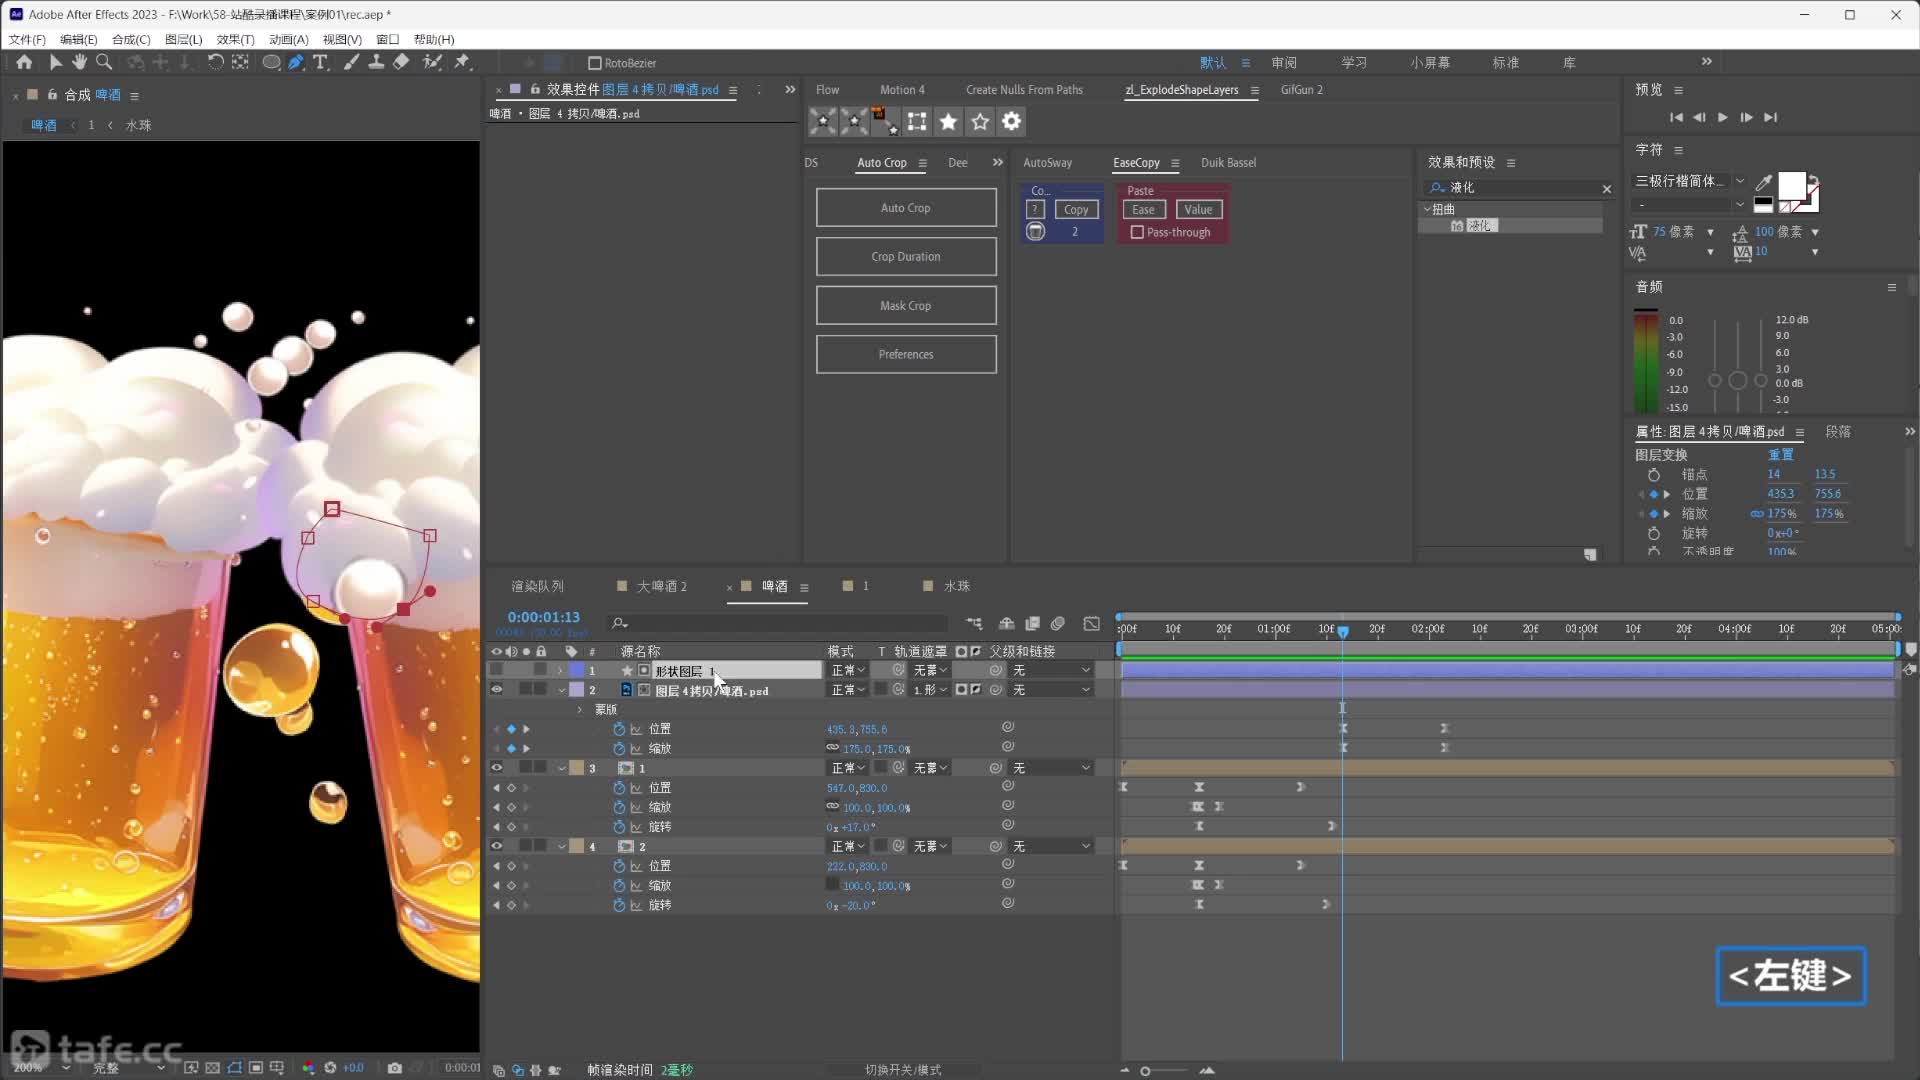Viewport: 1920px width, 1080px height.
Task: Click the stopwatch for 锚点 property
Action: click(1654, 474)
